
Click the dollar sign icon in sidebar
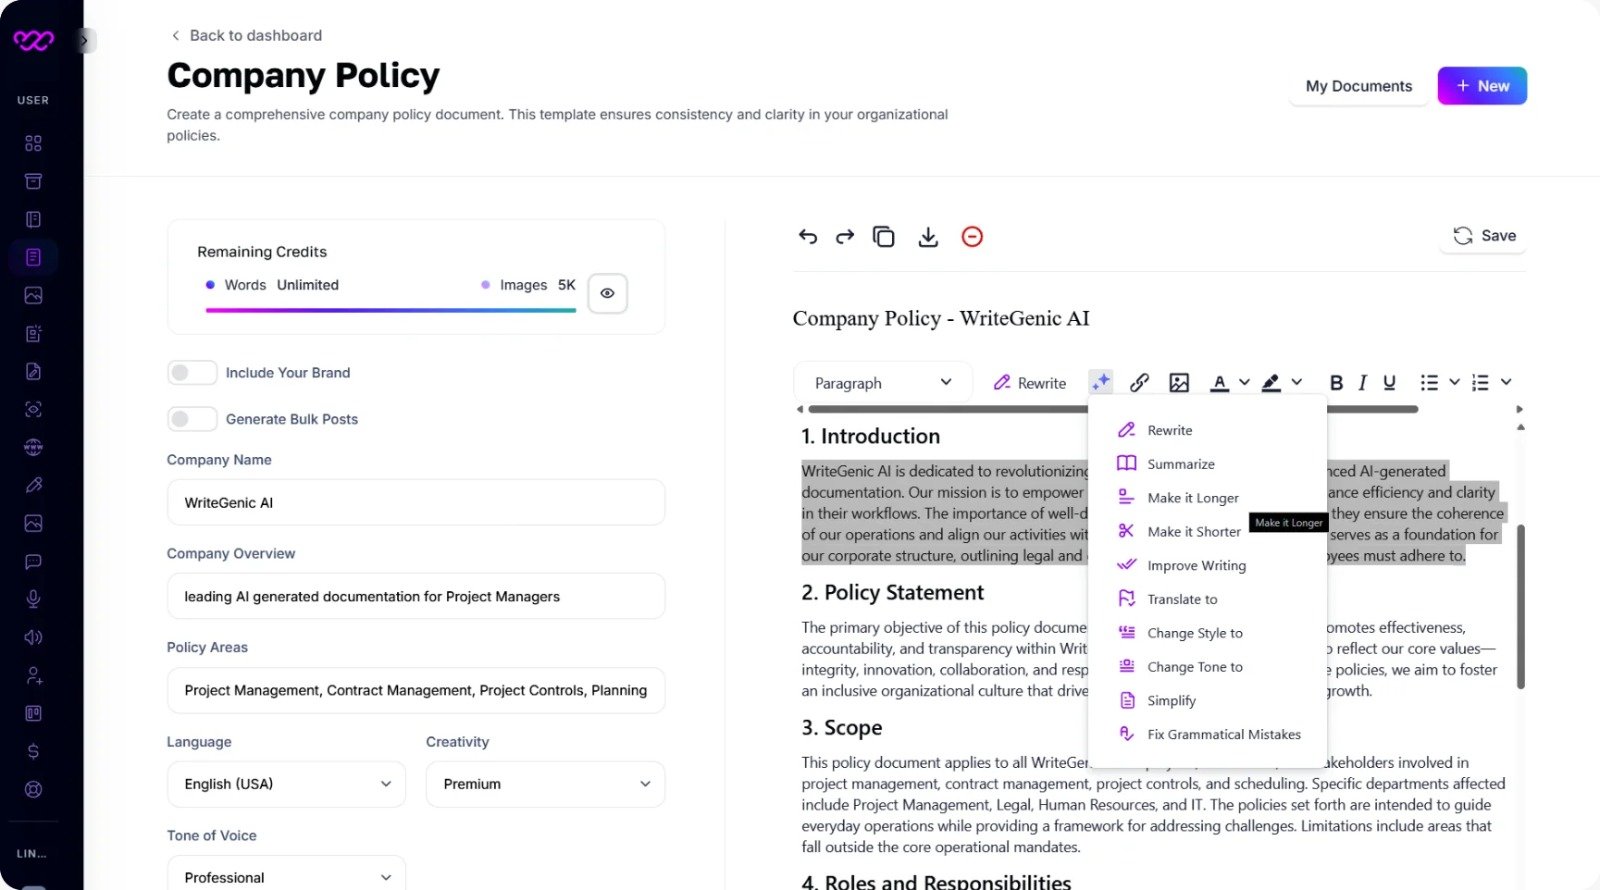[33, 751]
